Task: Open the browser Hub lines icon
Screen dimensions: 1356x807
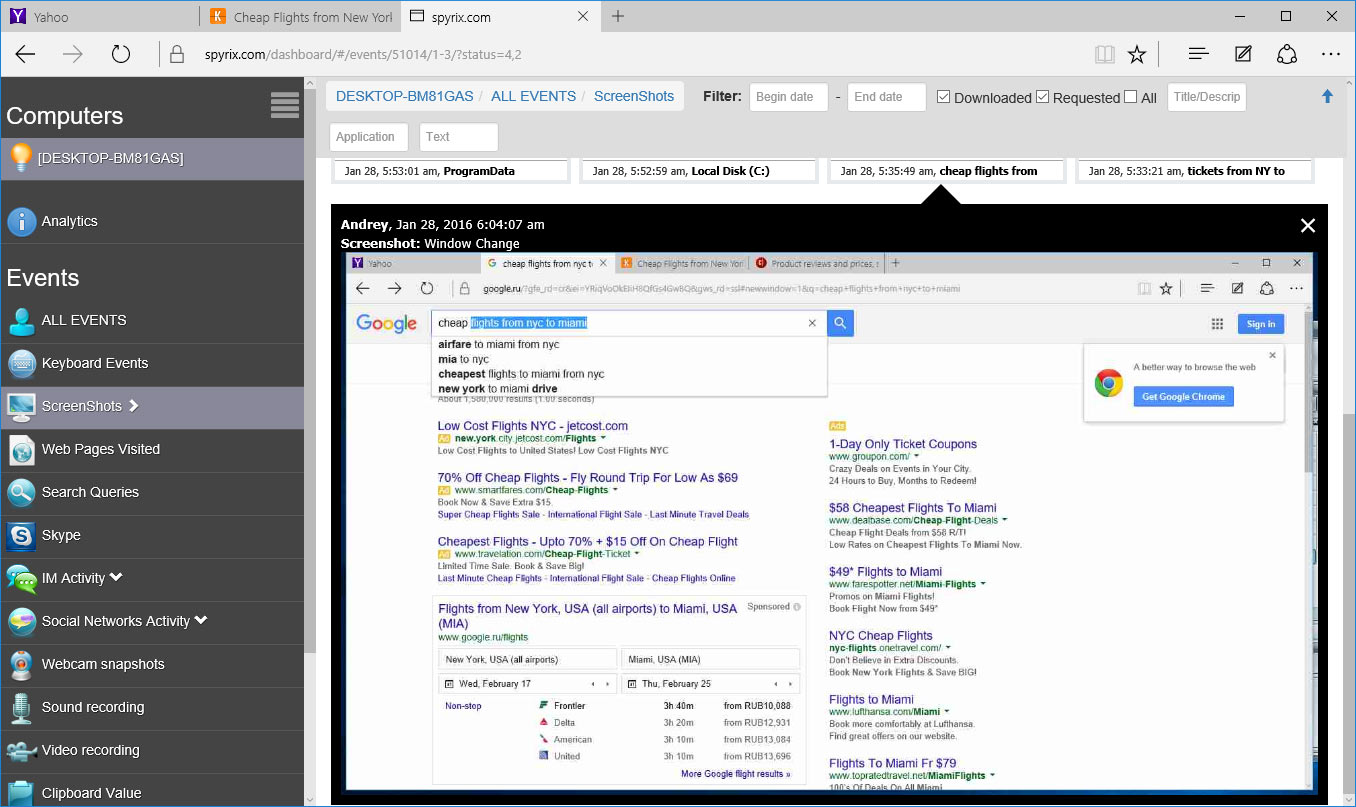Action: click(x=1199, y=54)
